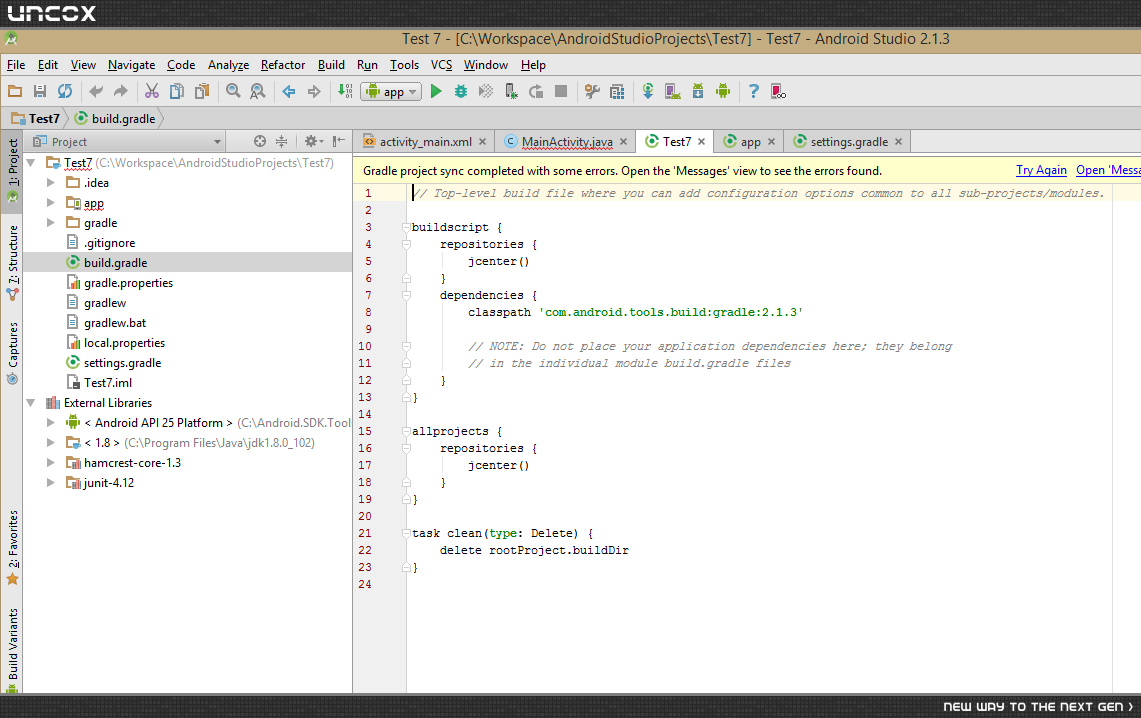
Task: Click the Cut scissors icon
Action: [x=151, y=92]
